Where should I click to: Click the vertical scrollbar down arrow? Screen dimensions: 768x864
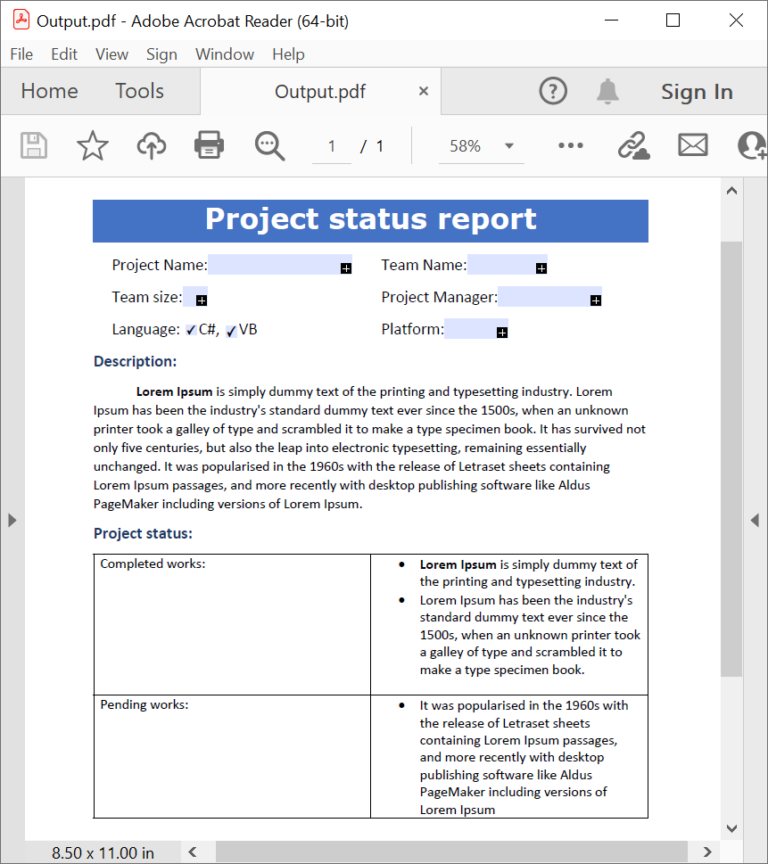point(731,828)
